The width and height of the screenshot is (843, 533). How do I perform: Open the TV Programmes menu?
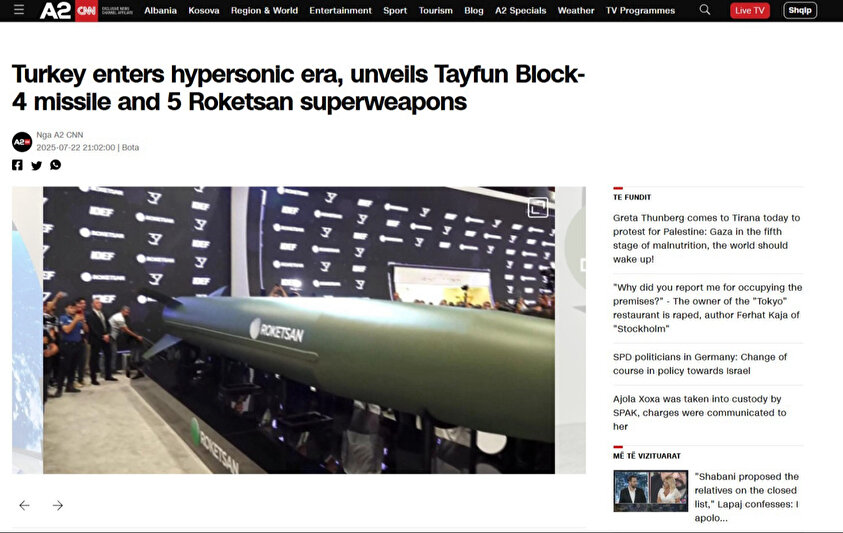(x=640, y=10)
